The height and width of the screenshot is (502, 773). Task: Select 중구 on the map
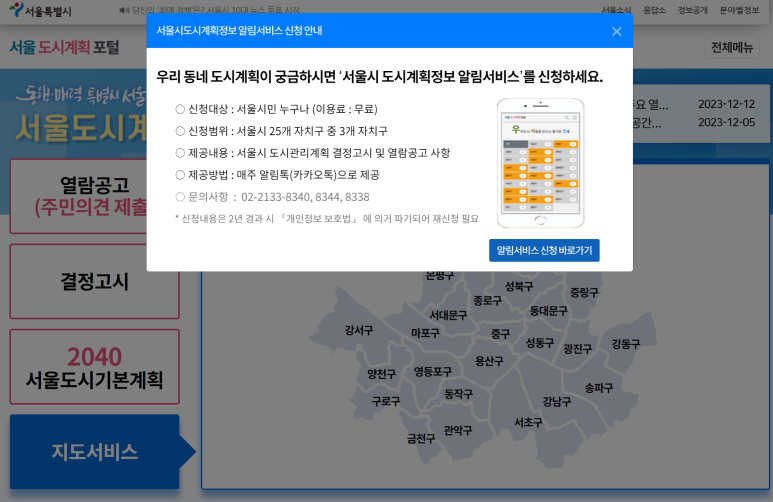tap(500, 334)
